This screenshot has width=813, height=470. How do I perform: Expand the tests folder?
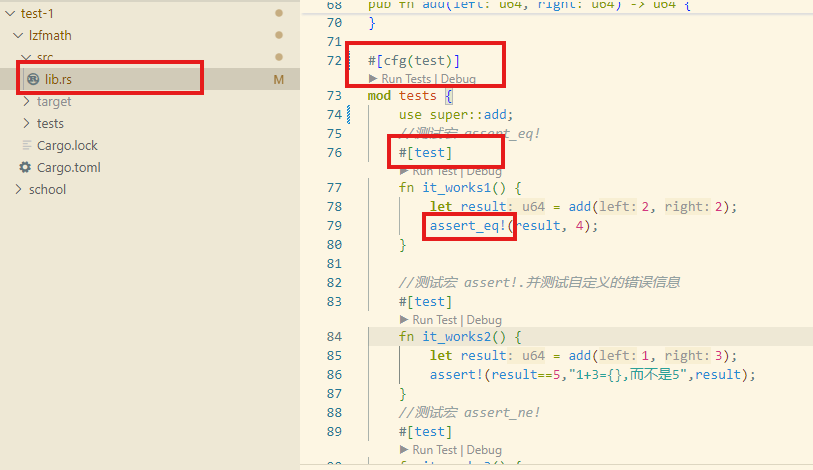(x=26, y=123)
